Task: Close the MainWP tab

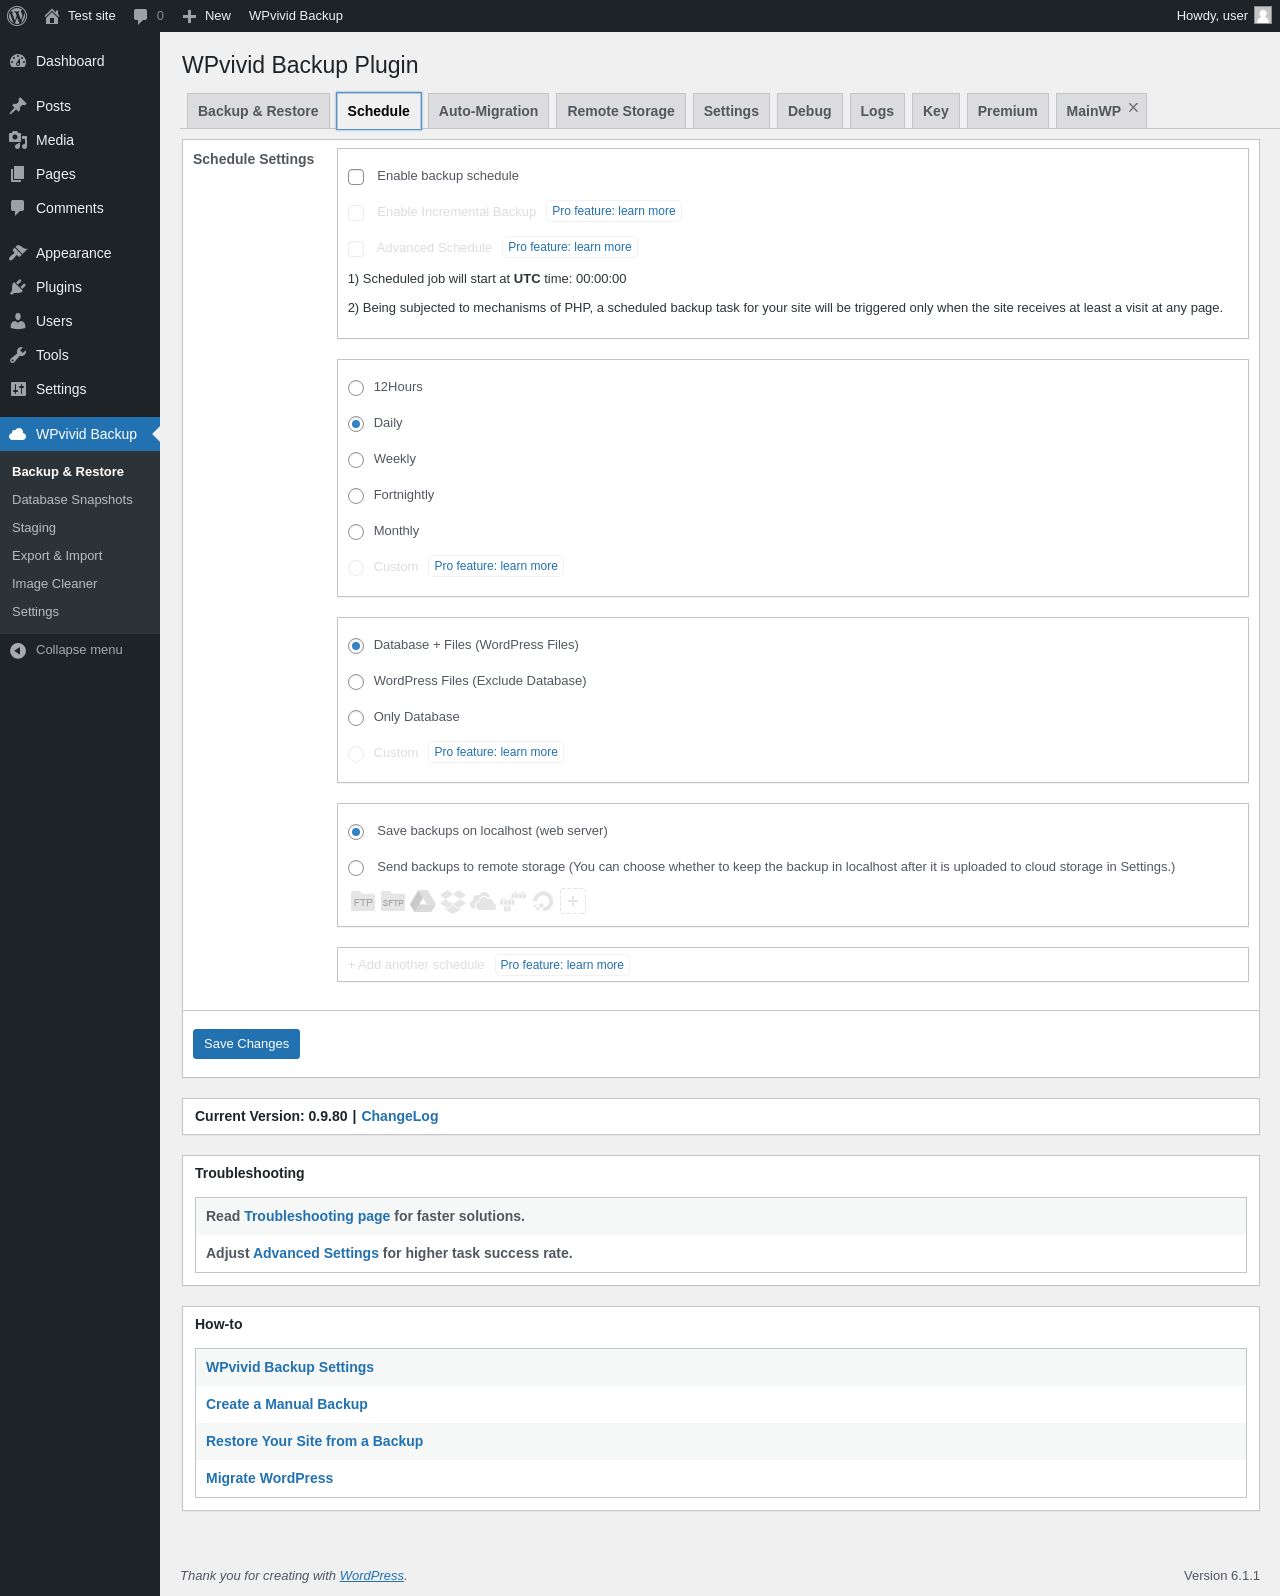Action: pyautogui.click(x=1133, y=108)
